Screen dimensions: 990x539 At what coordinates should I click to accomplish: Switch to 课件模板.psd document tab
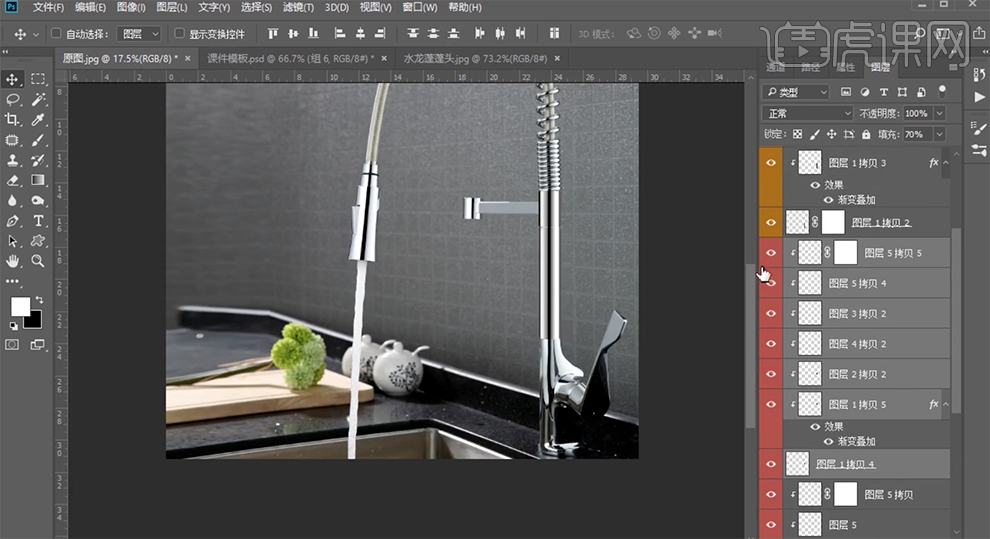[x=290, y=58]
